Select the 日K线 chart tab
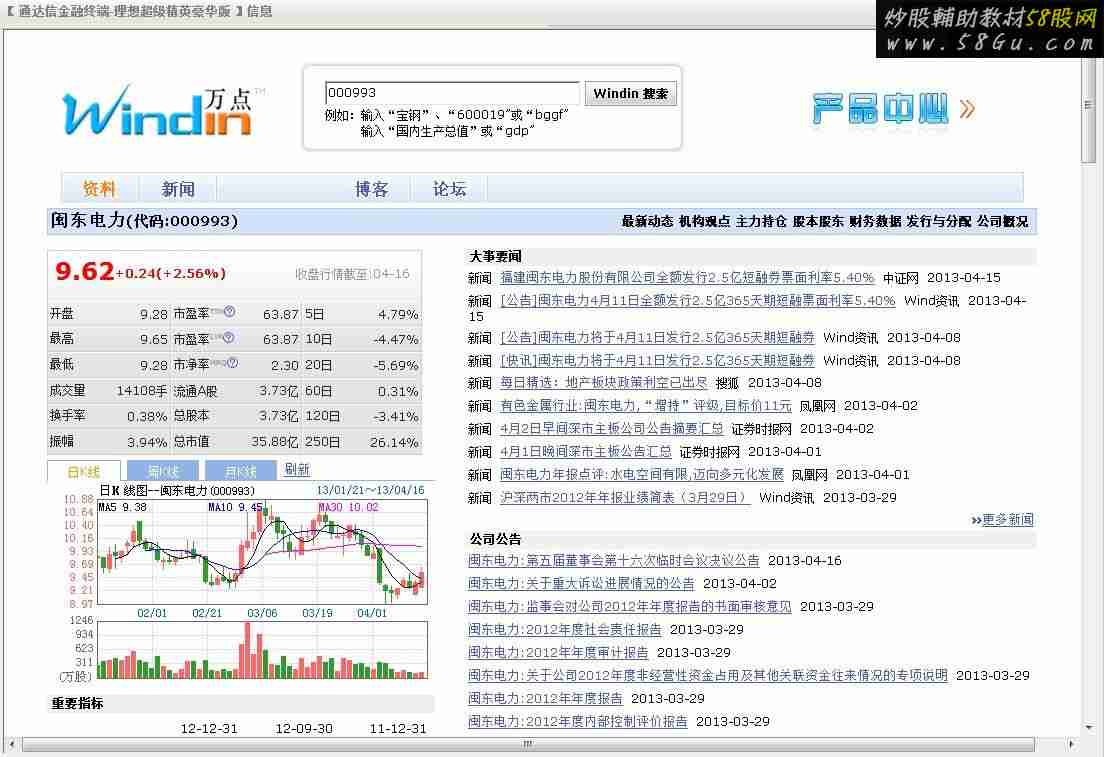The image size is (1104, 757). pos(84,471)
